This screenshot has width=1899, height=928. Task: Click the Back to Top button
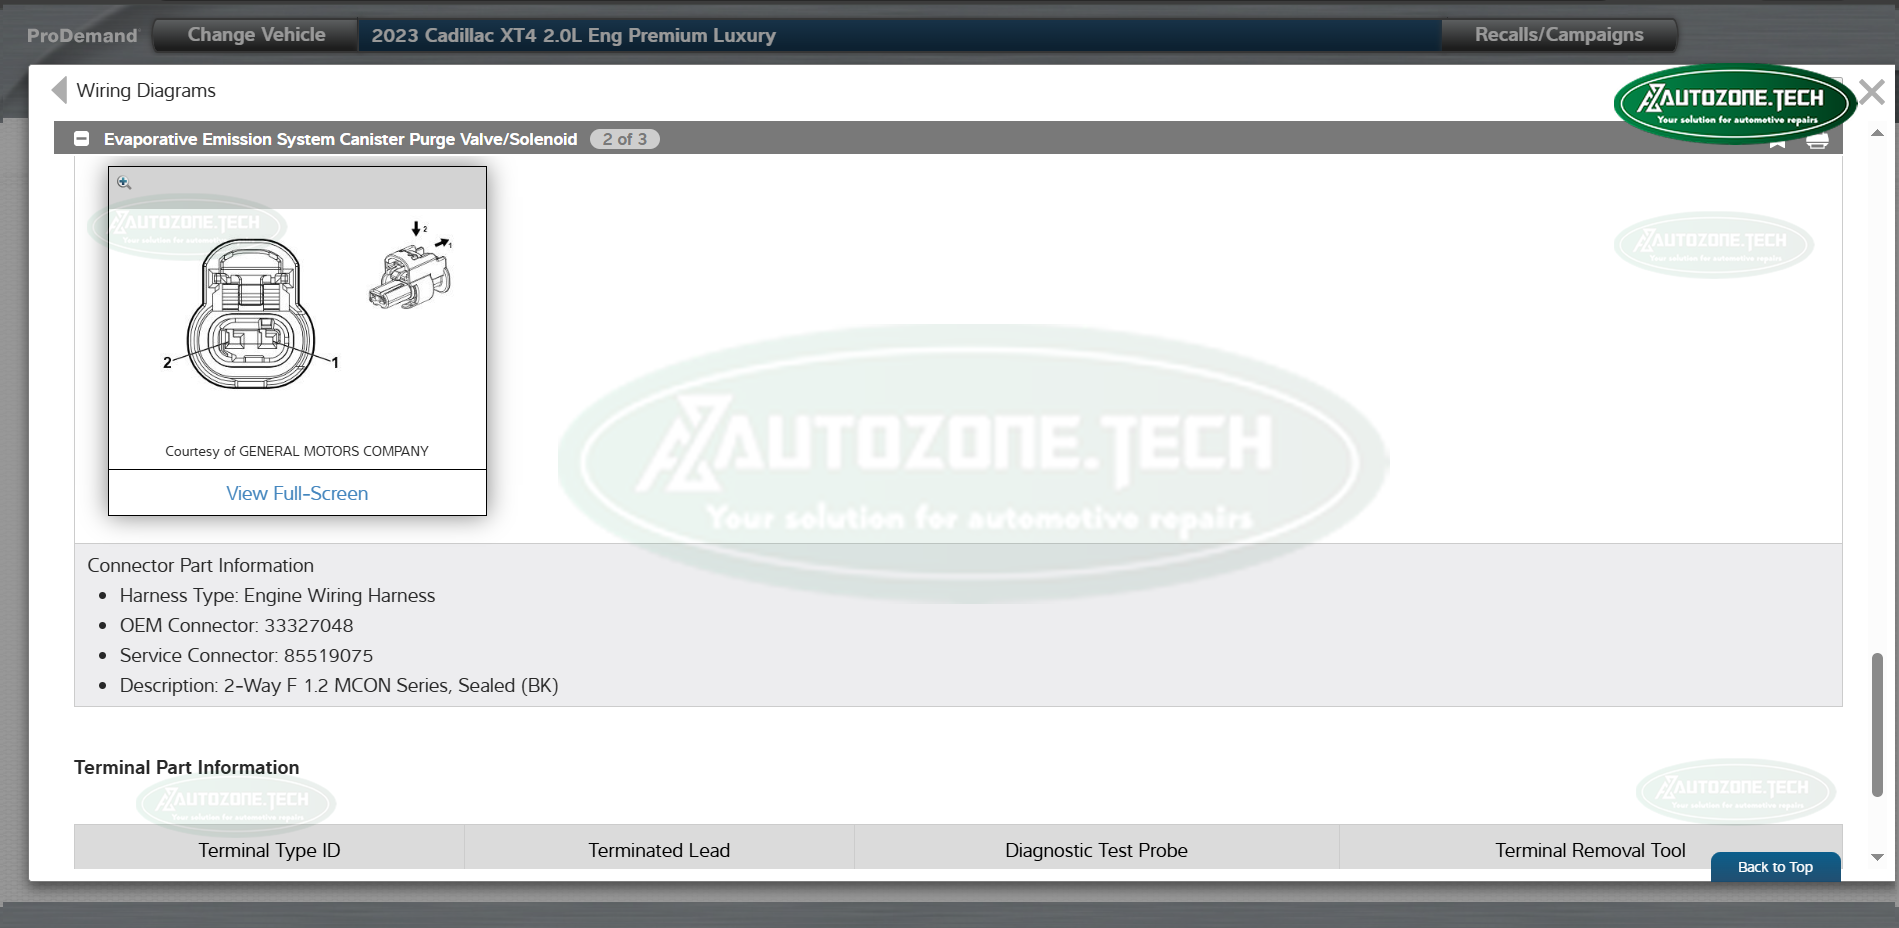click(1774, 867)
